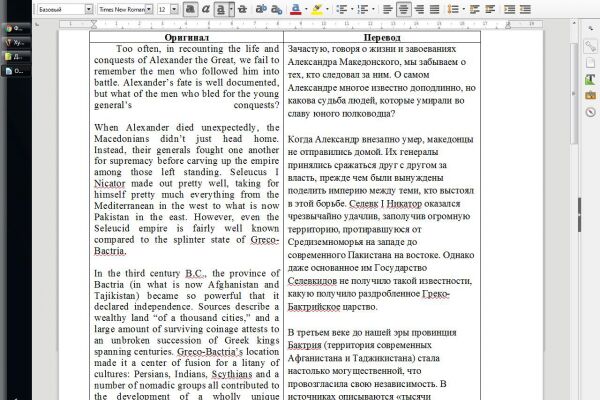600x400 pixels.
Task: Click vertical scrollbar up arrow
Action: [574, 24]
